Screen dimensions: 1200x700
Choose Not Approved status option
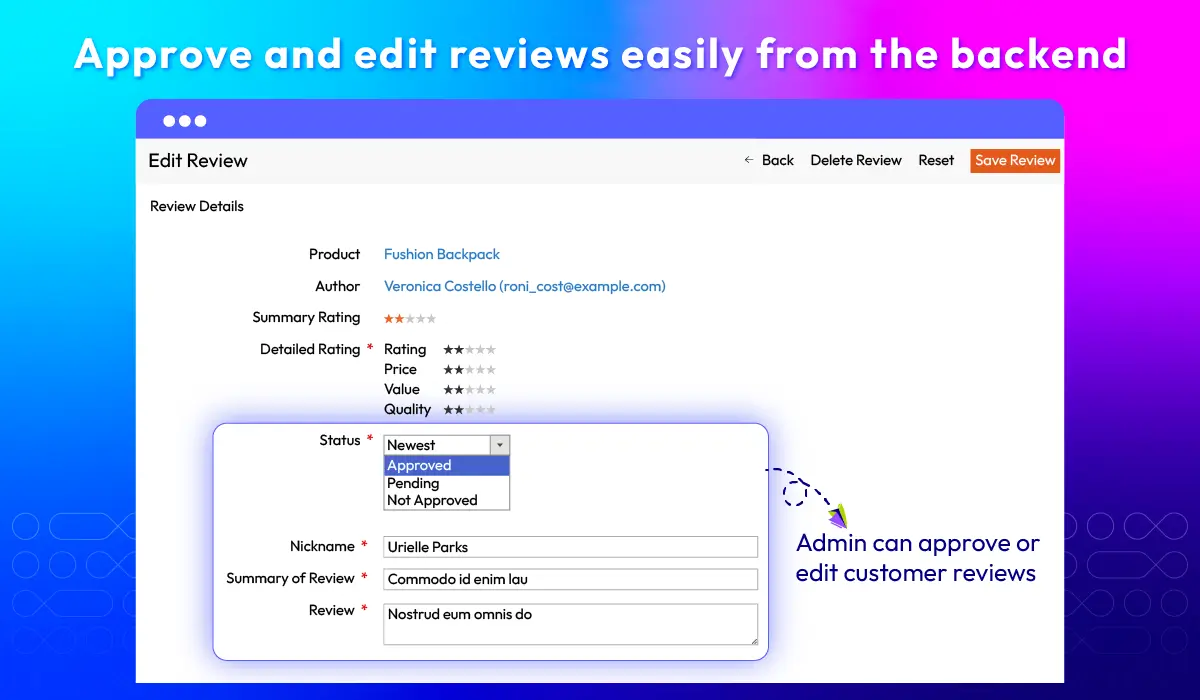446,500
